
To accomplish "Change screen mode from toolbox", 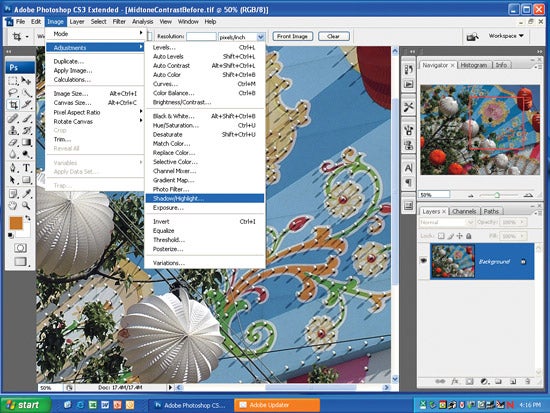I will click(x=21, y=261).
